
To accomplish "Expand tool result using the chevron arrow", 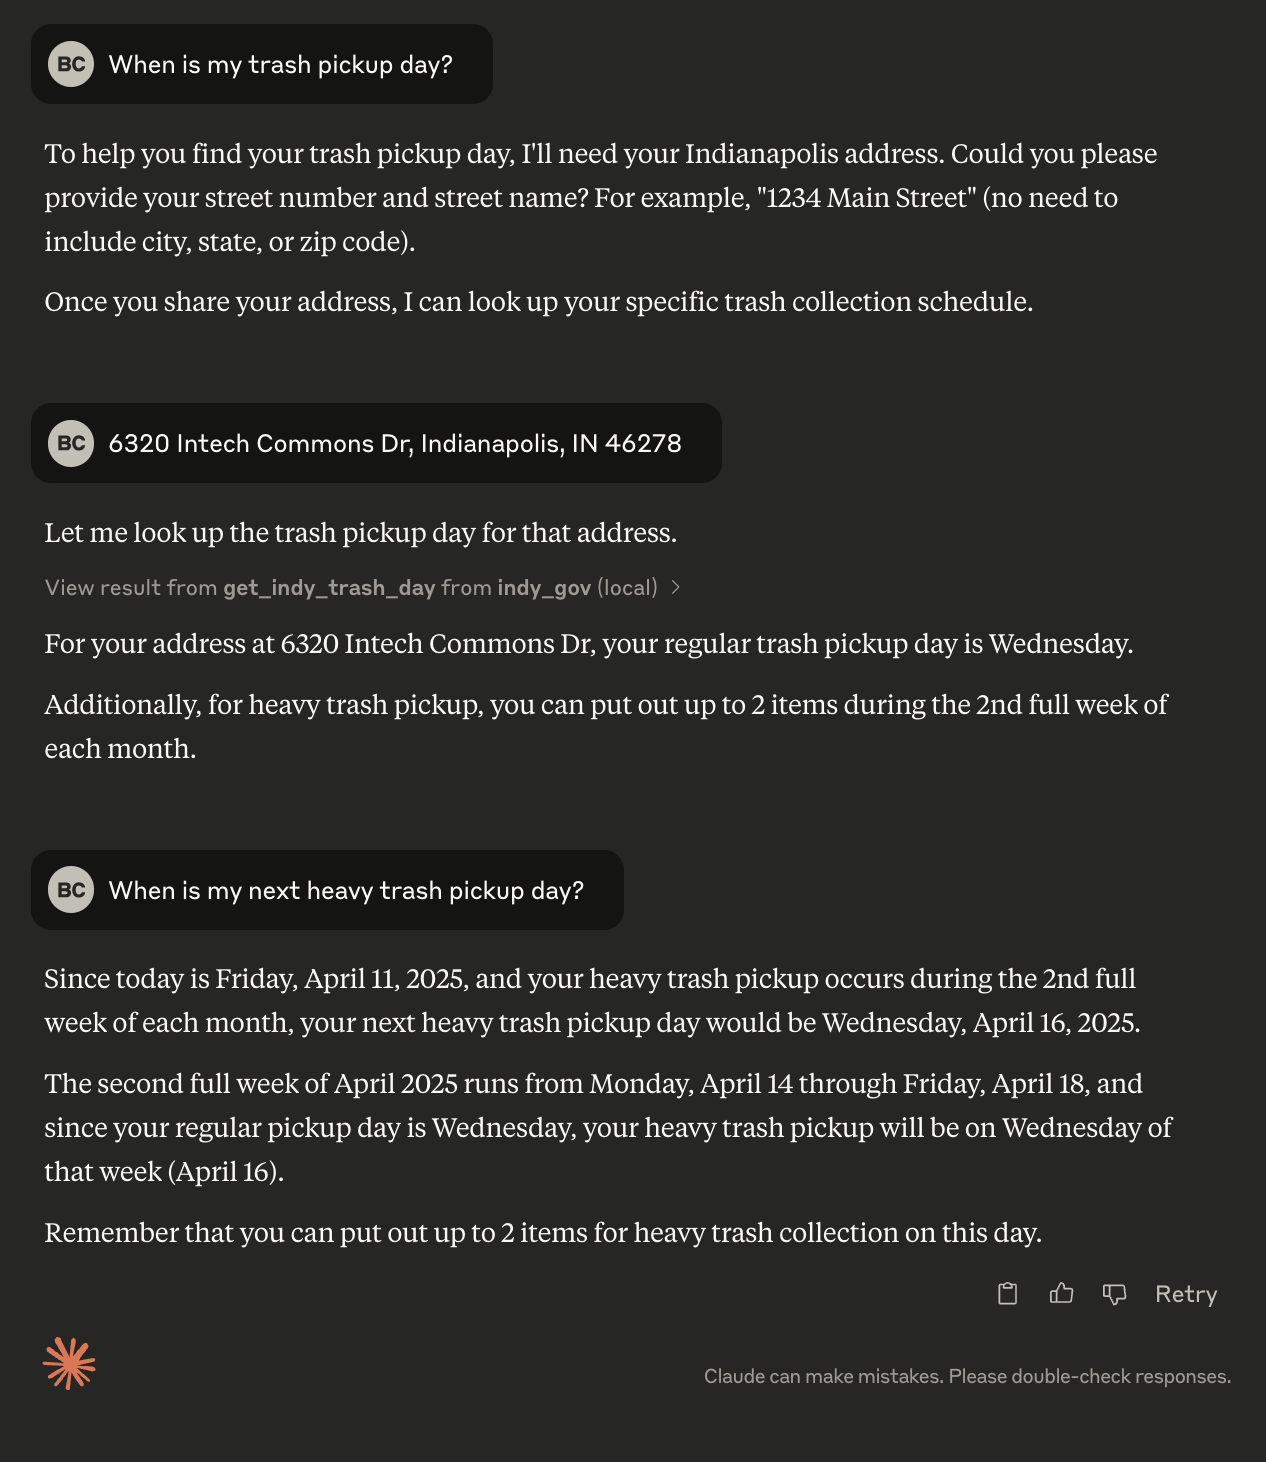I will pos(676,588).
